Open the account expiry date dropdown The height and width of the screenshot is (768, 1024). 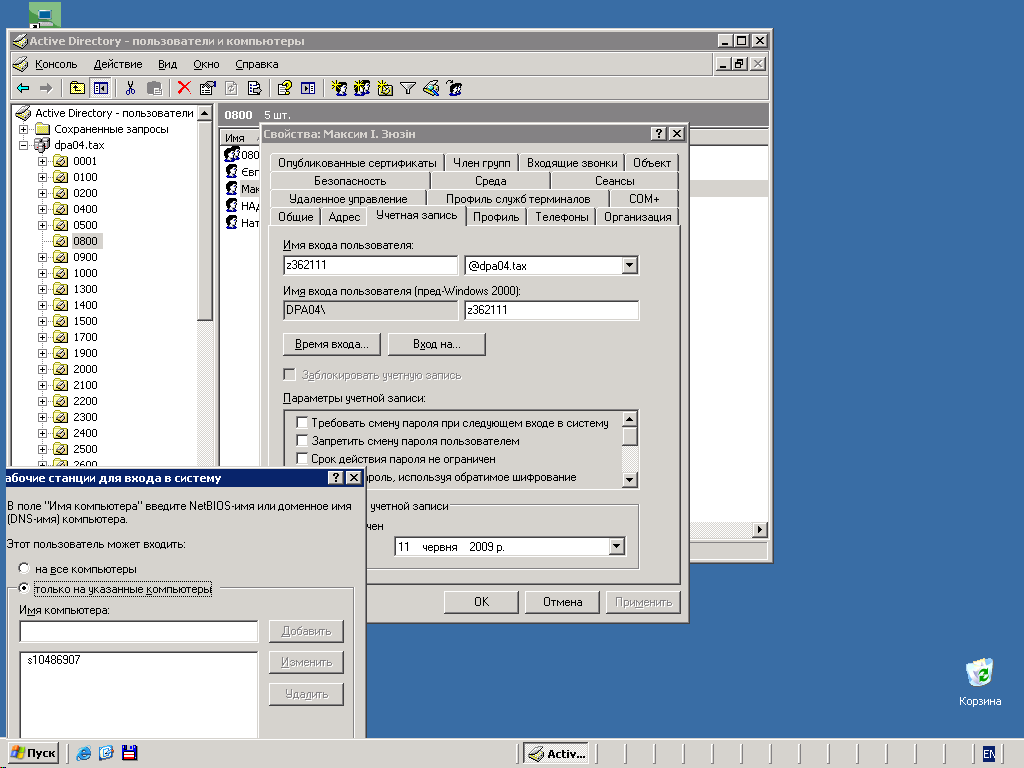616,547
